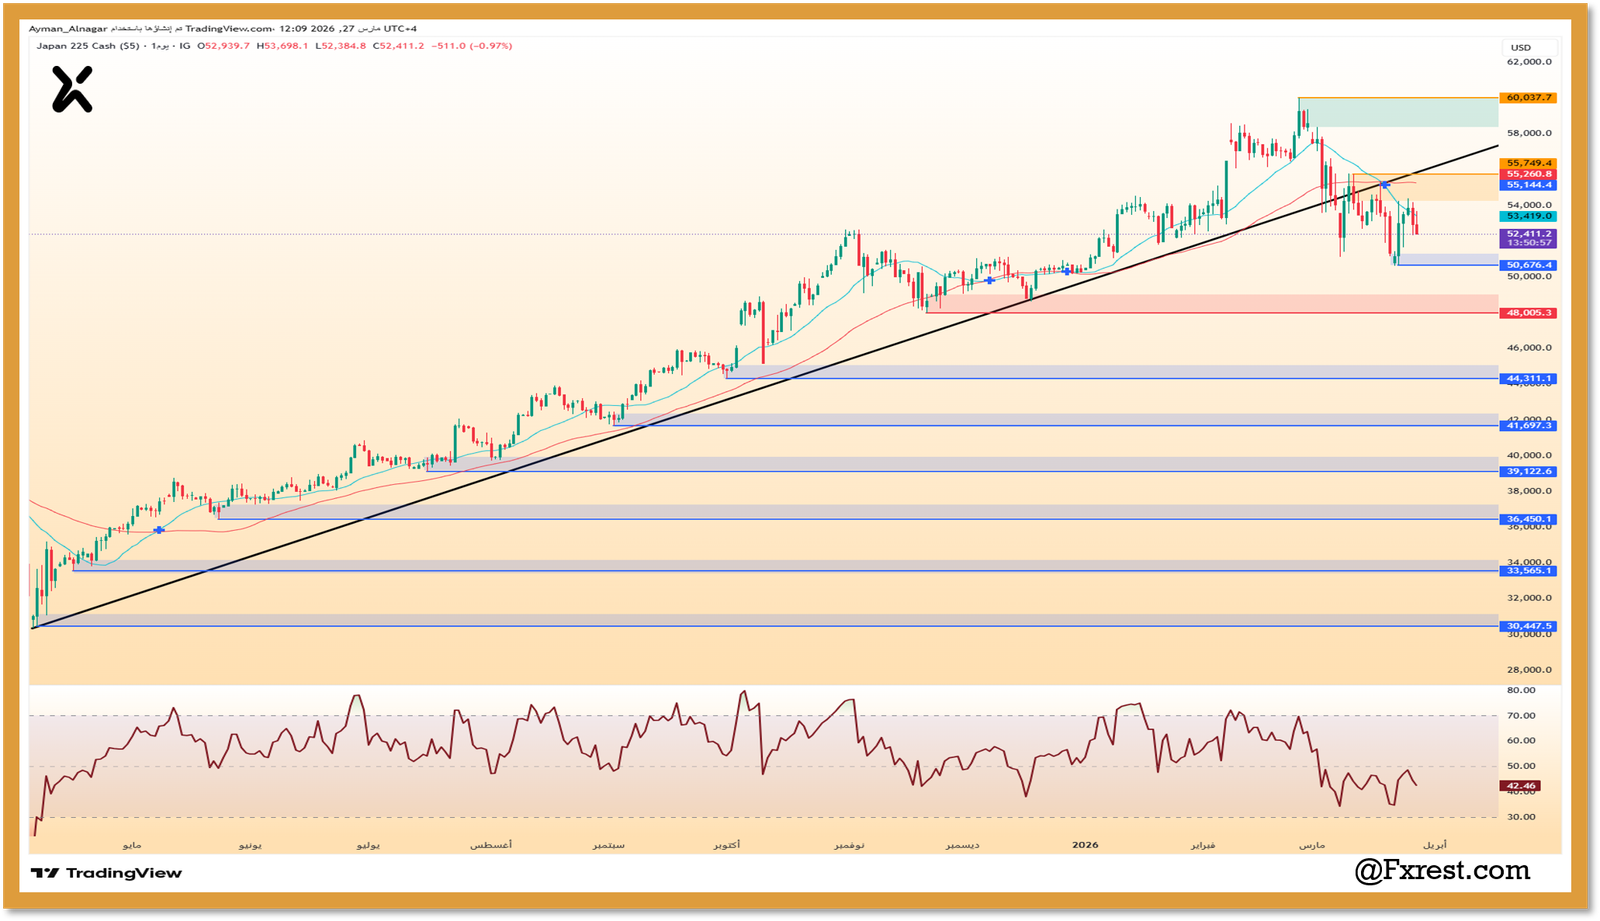Click the Ayman_Alnagar author name
This screenshot has width=1600, height=921.
pos(68,29)
